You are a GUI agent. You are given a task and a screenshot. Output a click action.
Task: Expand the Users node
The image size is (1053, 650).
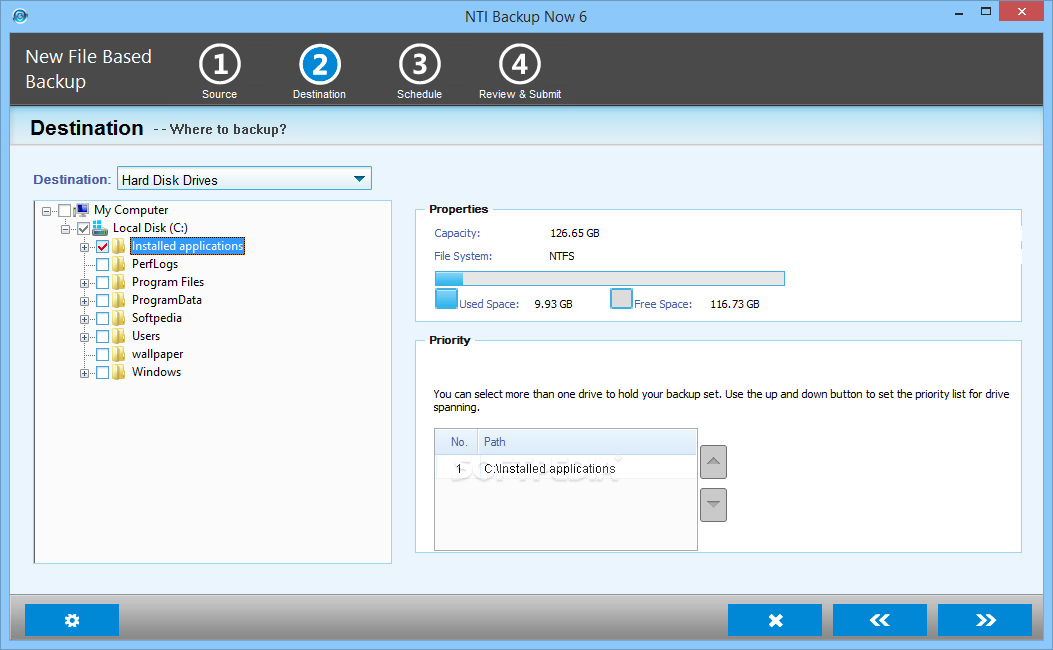coord(85,337)
